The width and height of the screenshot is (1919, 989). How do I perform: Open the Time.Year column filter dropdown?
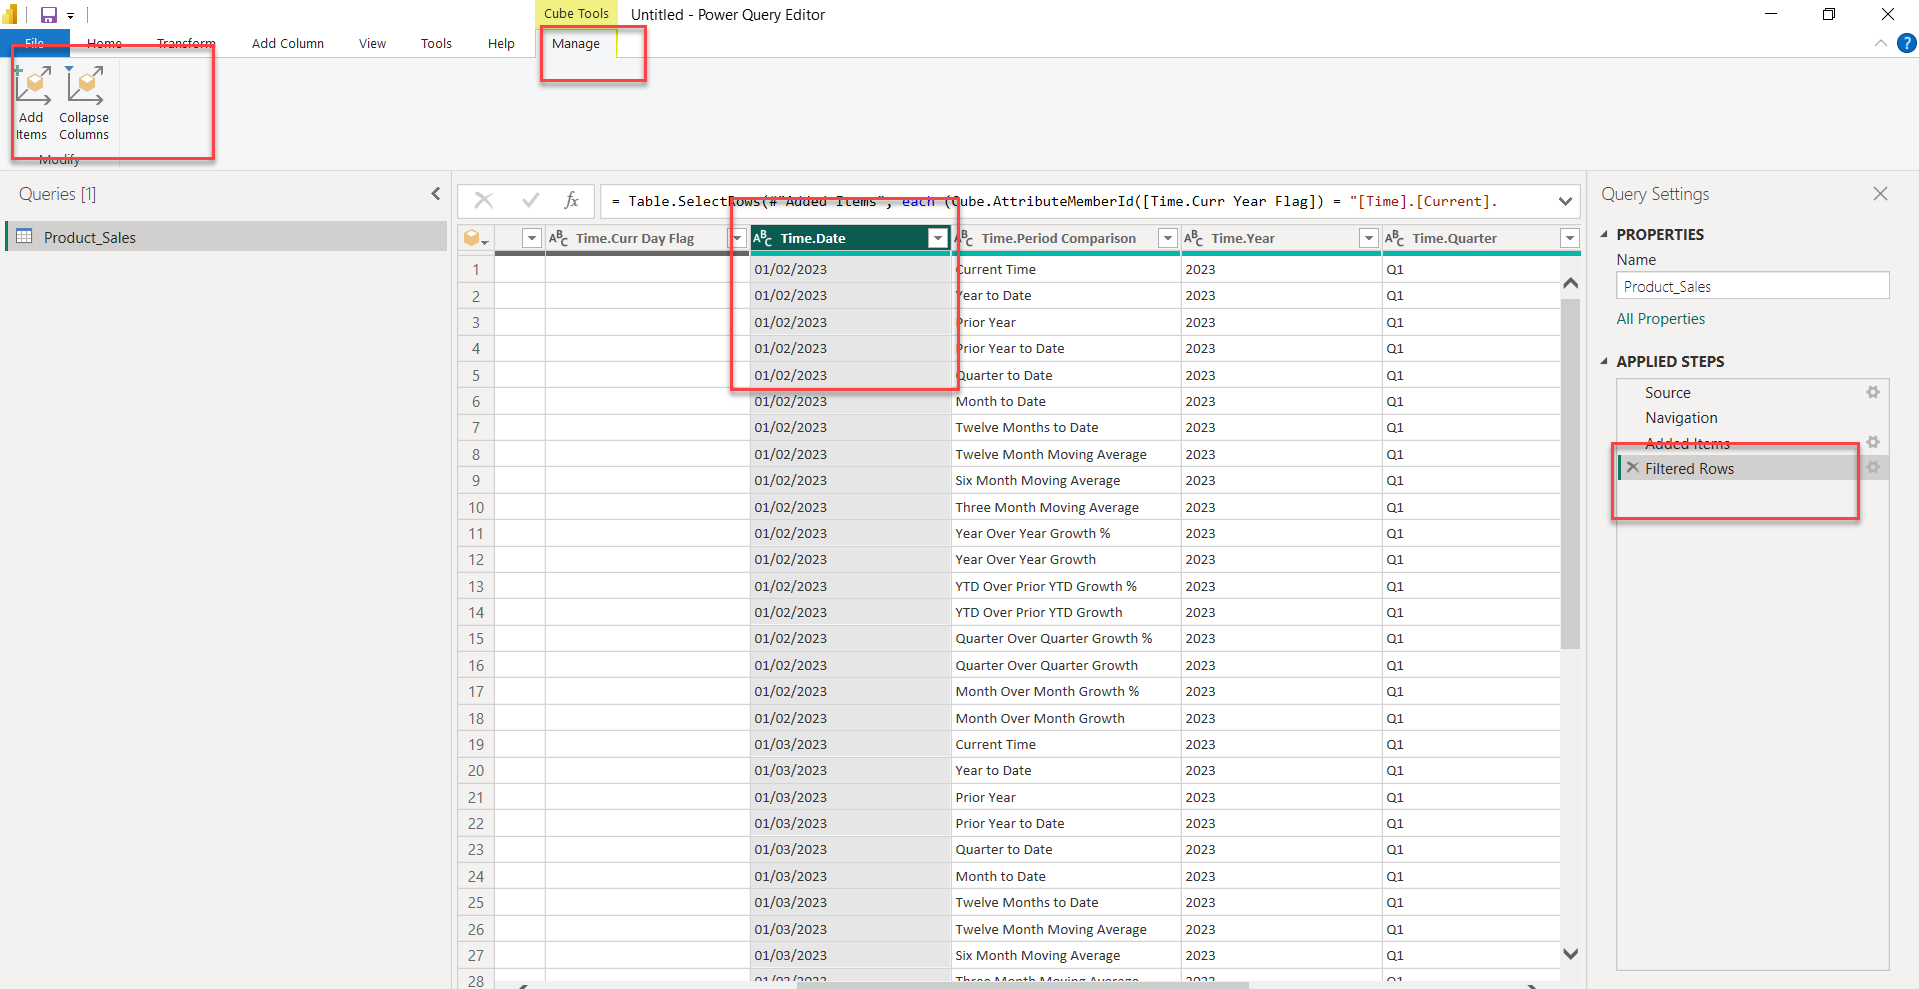pyautogui.click(x=1369, y=238)
